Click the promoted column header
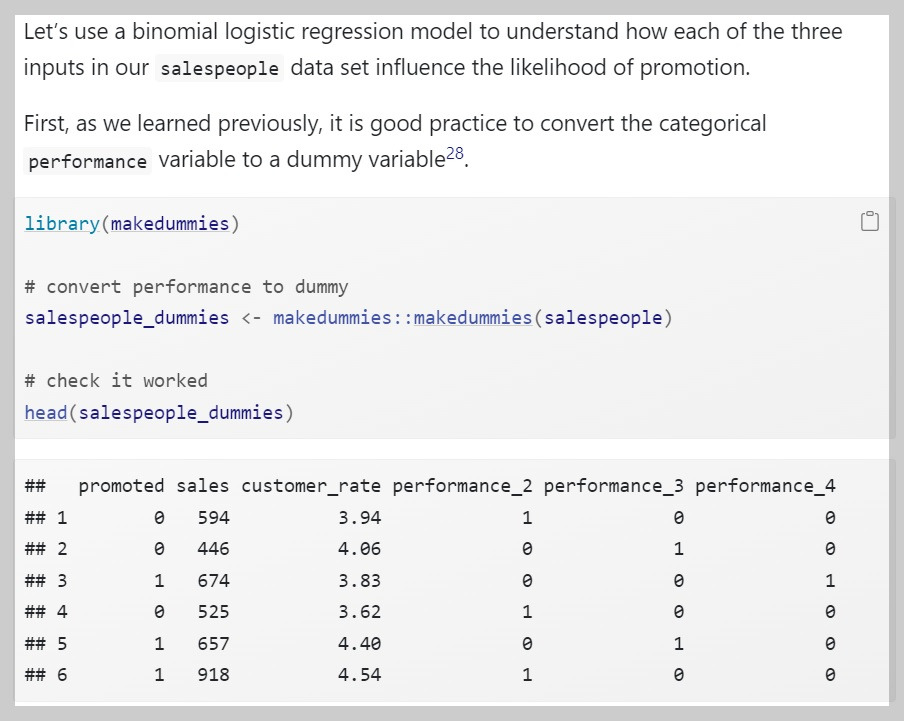This screenshot has height=721, width=904. (x=121, y=486)
